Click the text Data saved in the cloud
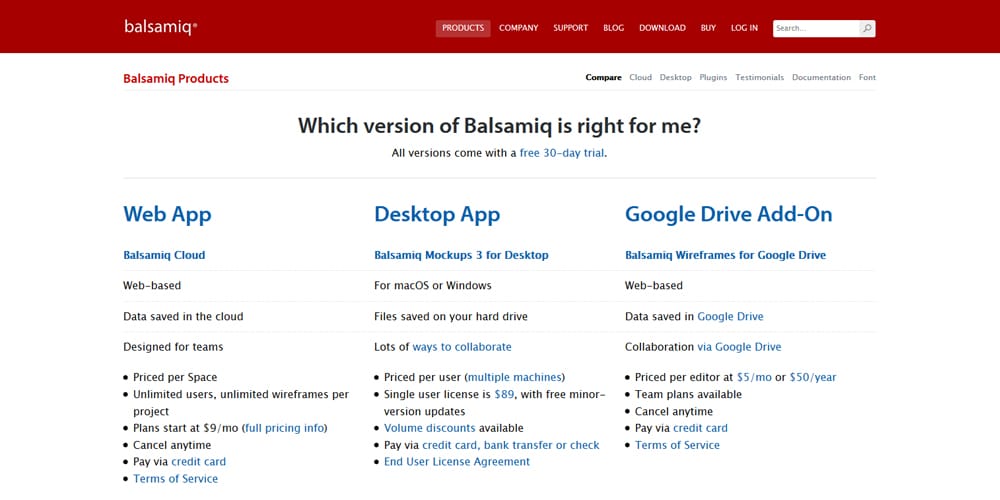1000x500 pixels. pyautogui.click(x=183, y=316)
